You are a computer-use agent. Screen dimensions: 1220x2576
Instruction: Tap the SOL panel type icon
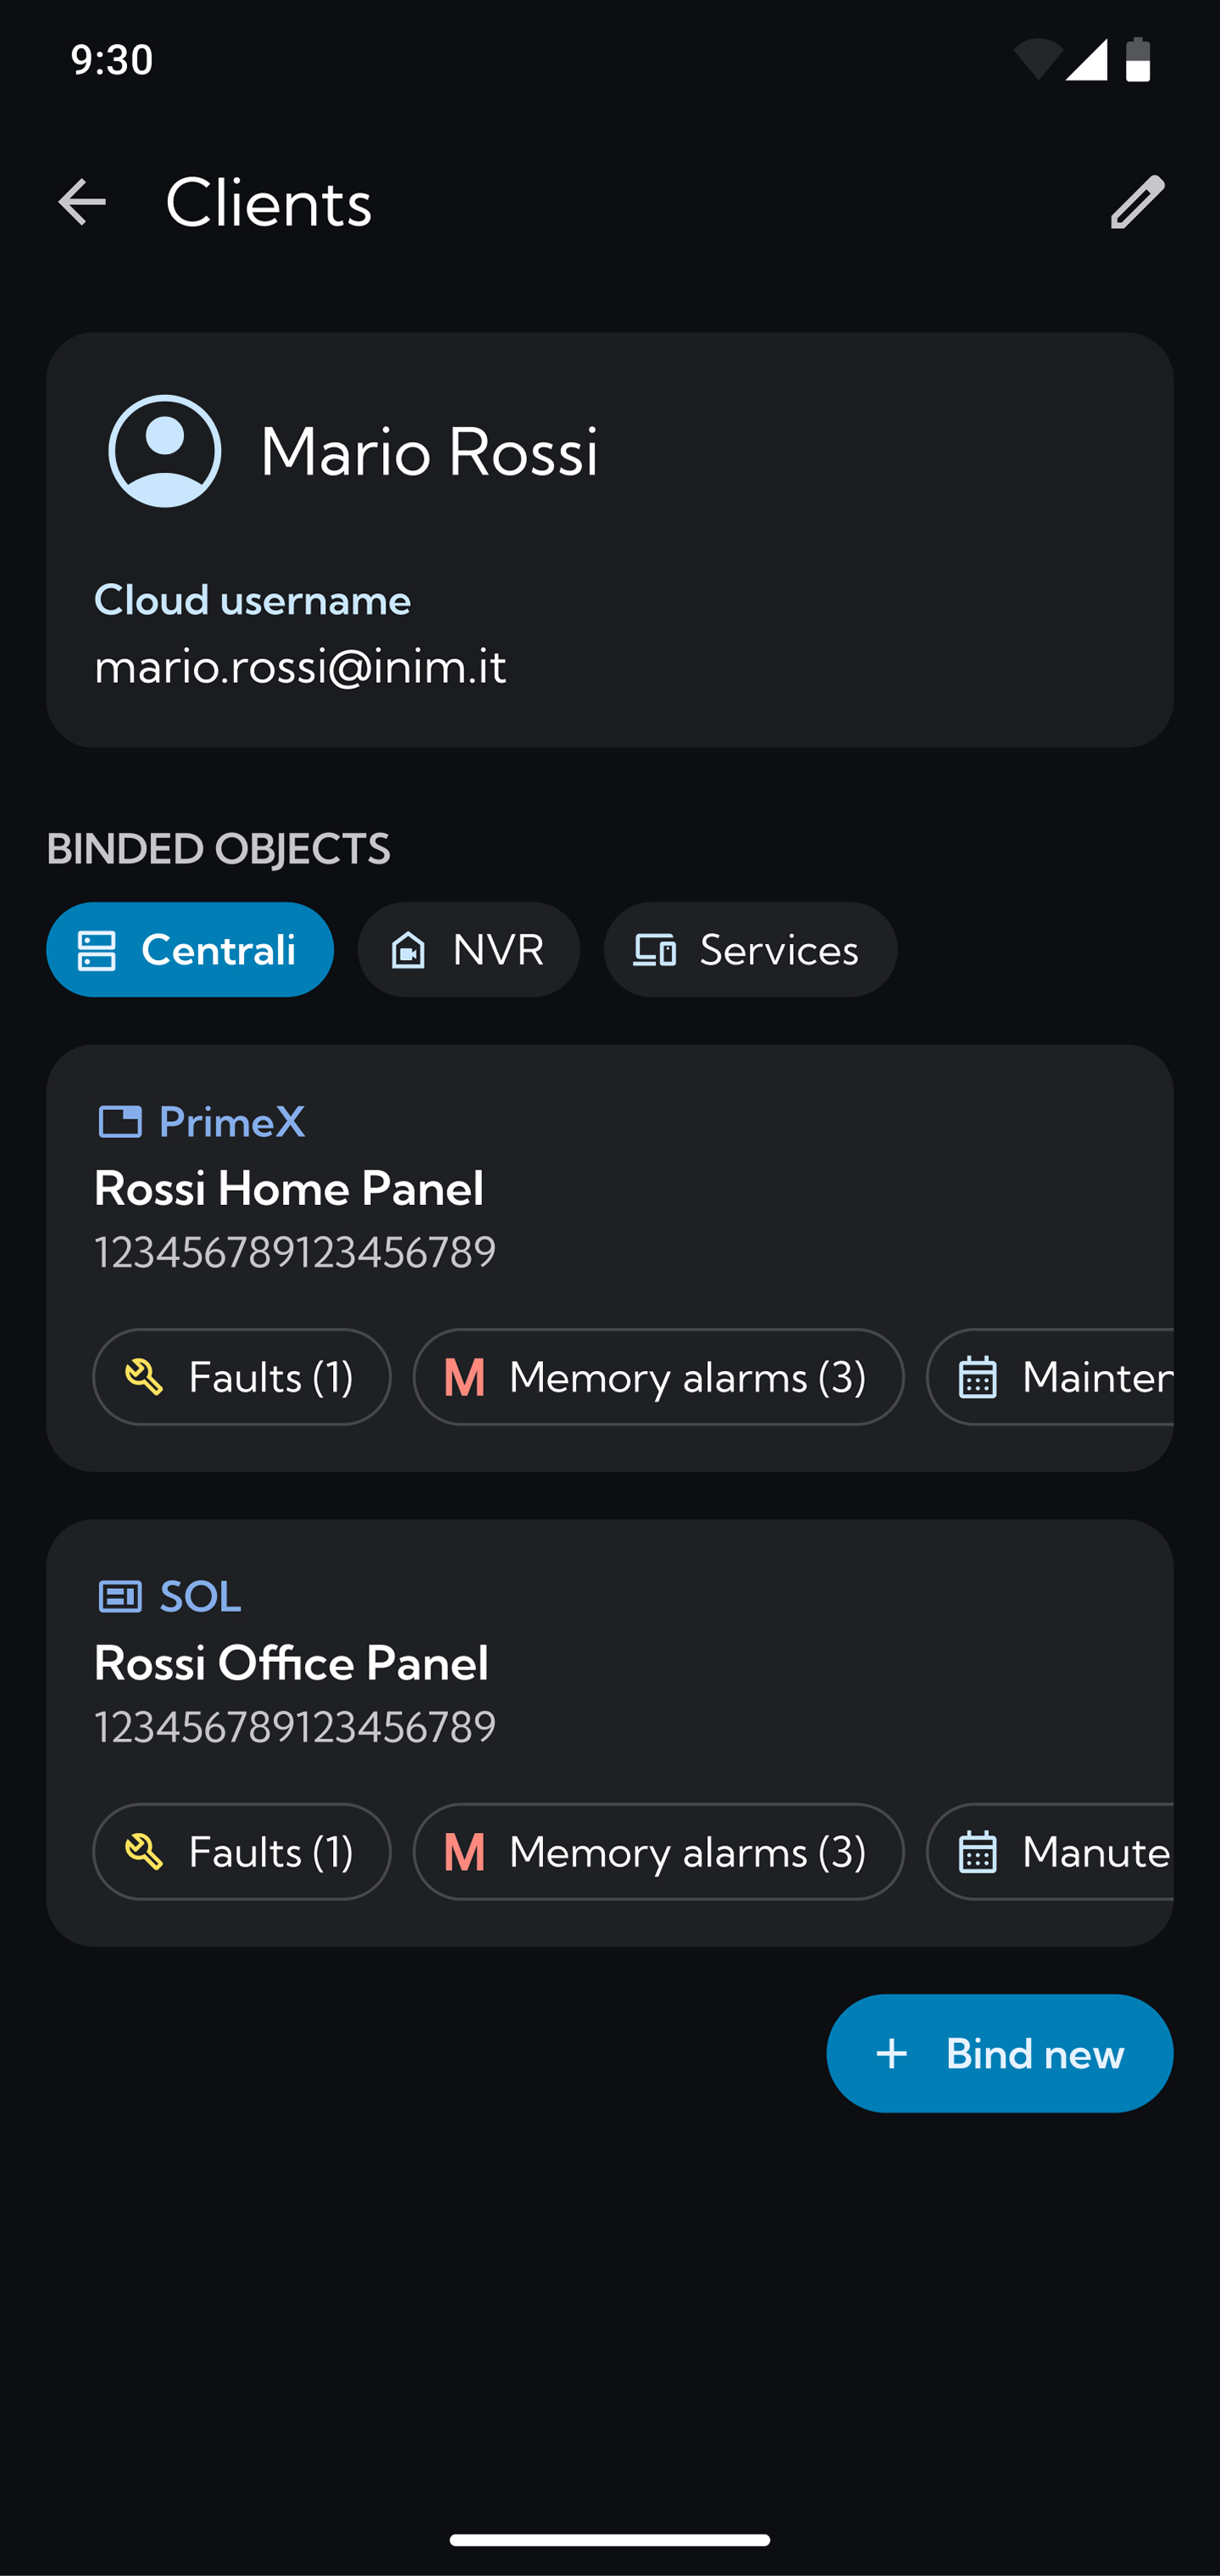point(120,1597)
